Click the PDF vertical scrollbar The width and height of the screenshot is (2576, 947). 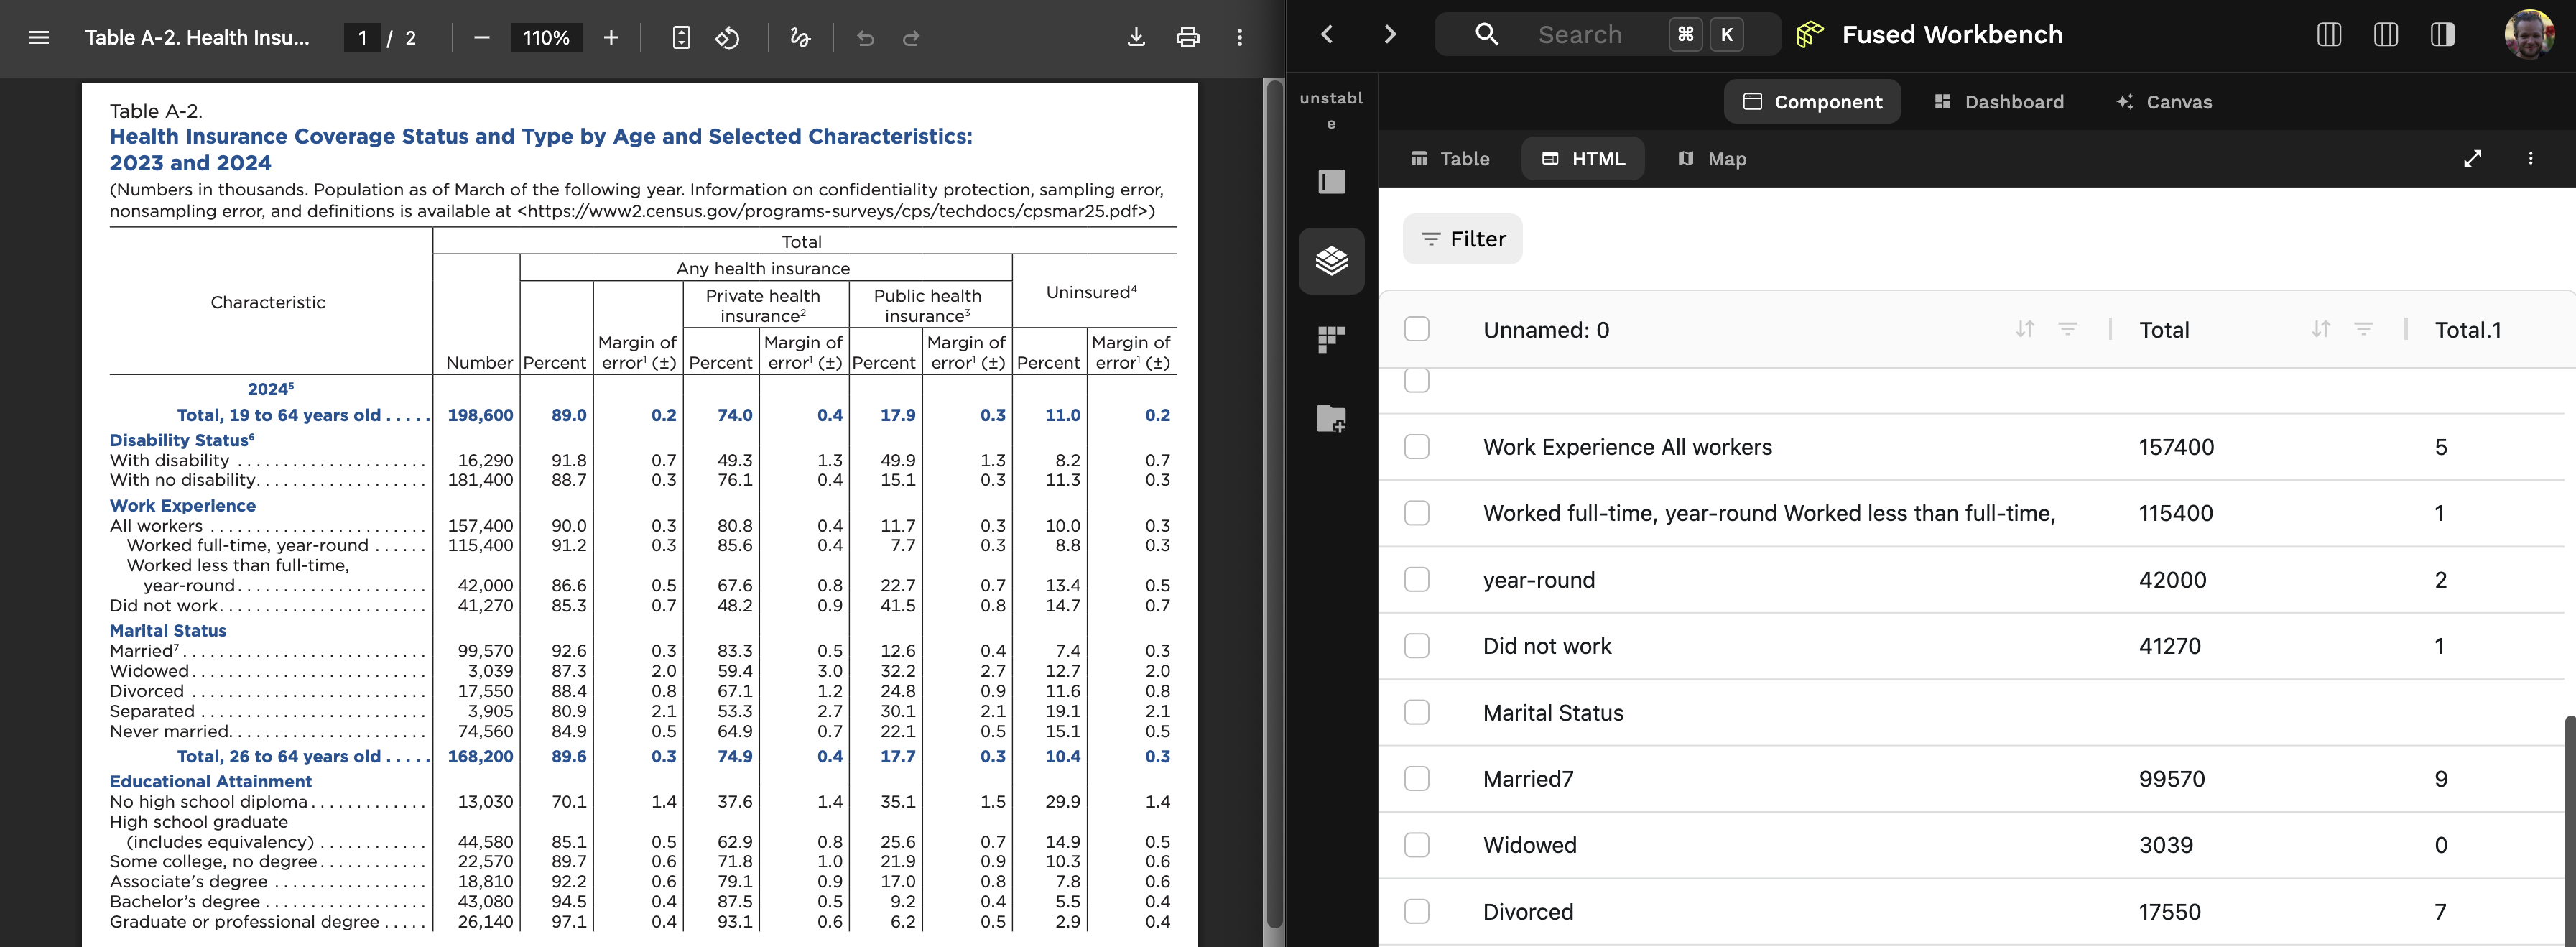click(x=1274, y=505)
